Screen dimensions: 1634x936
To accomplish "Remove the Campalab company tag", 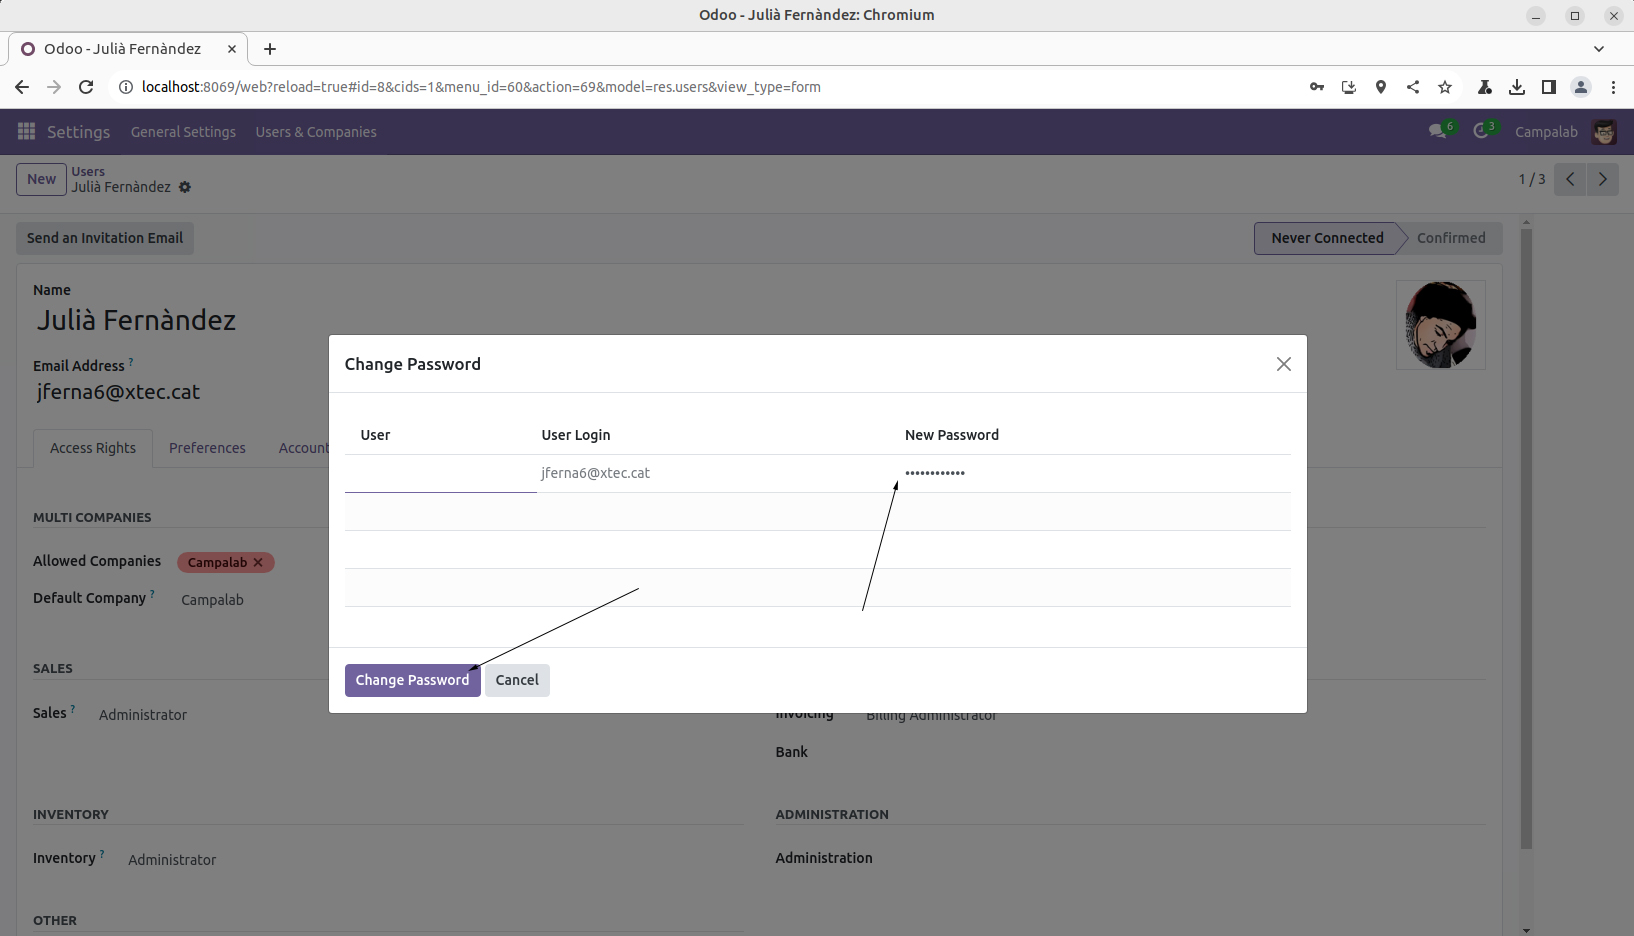I will pos(258,562).
